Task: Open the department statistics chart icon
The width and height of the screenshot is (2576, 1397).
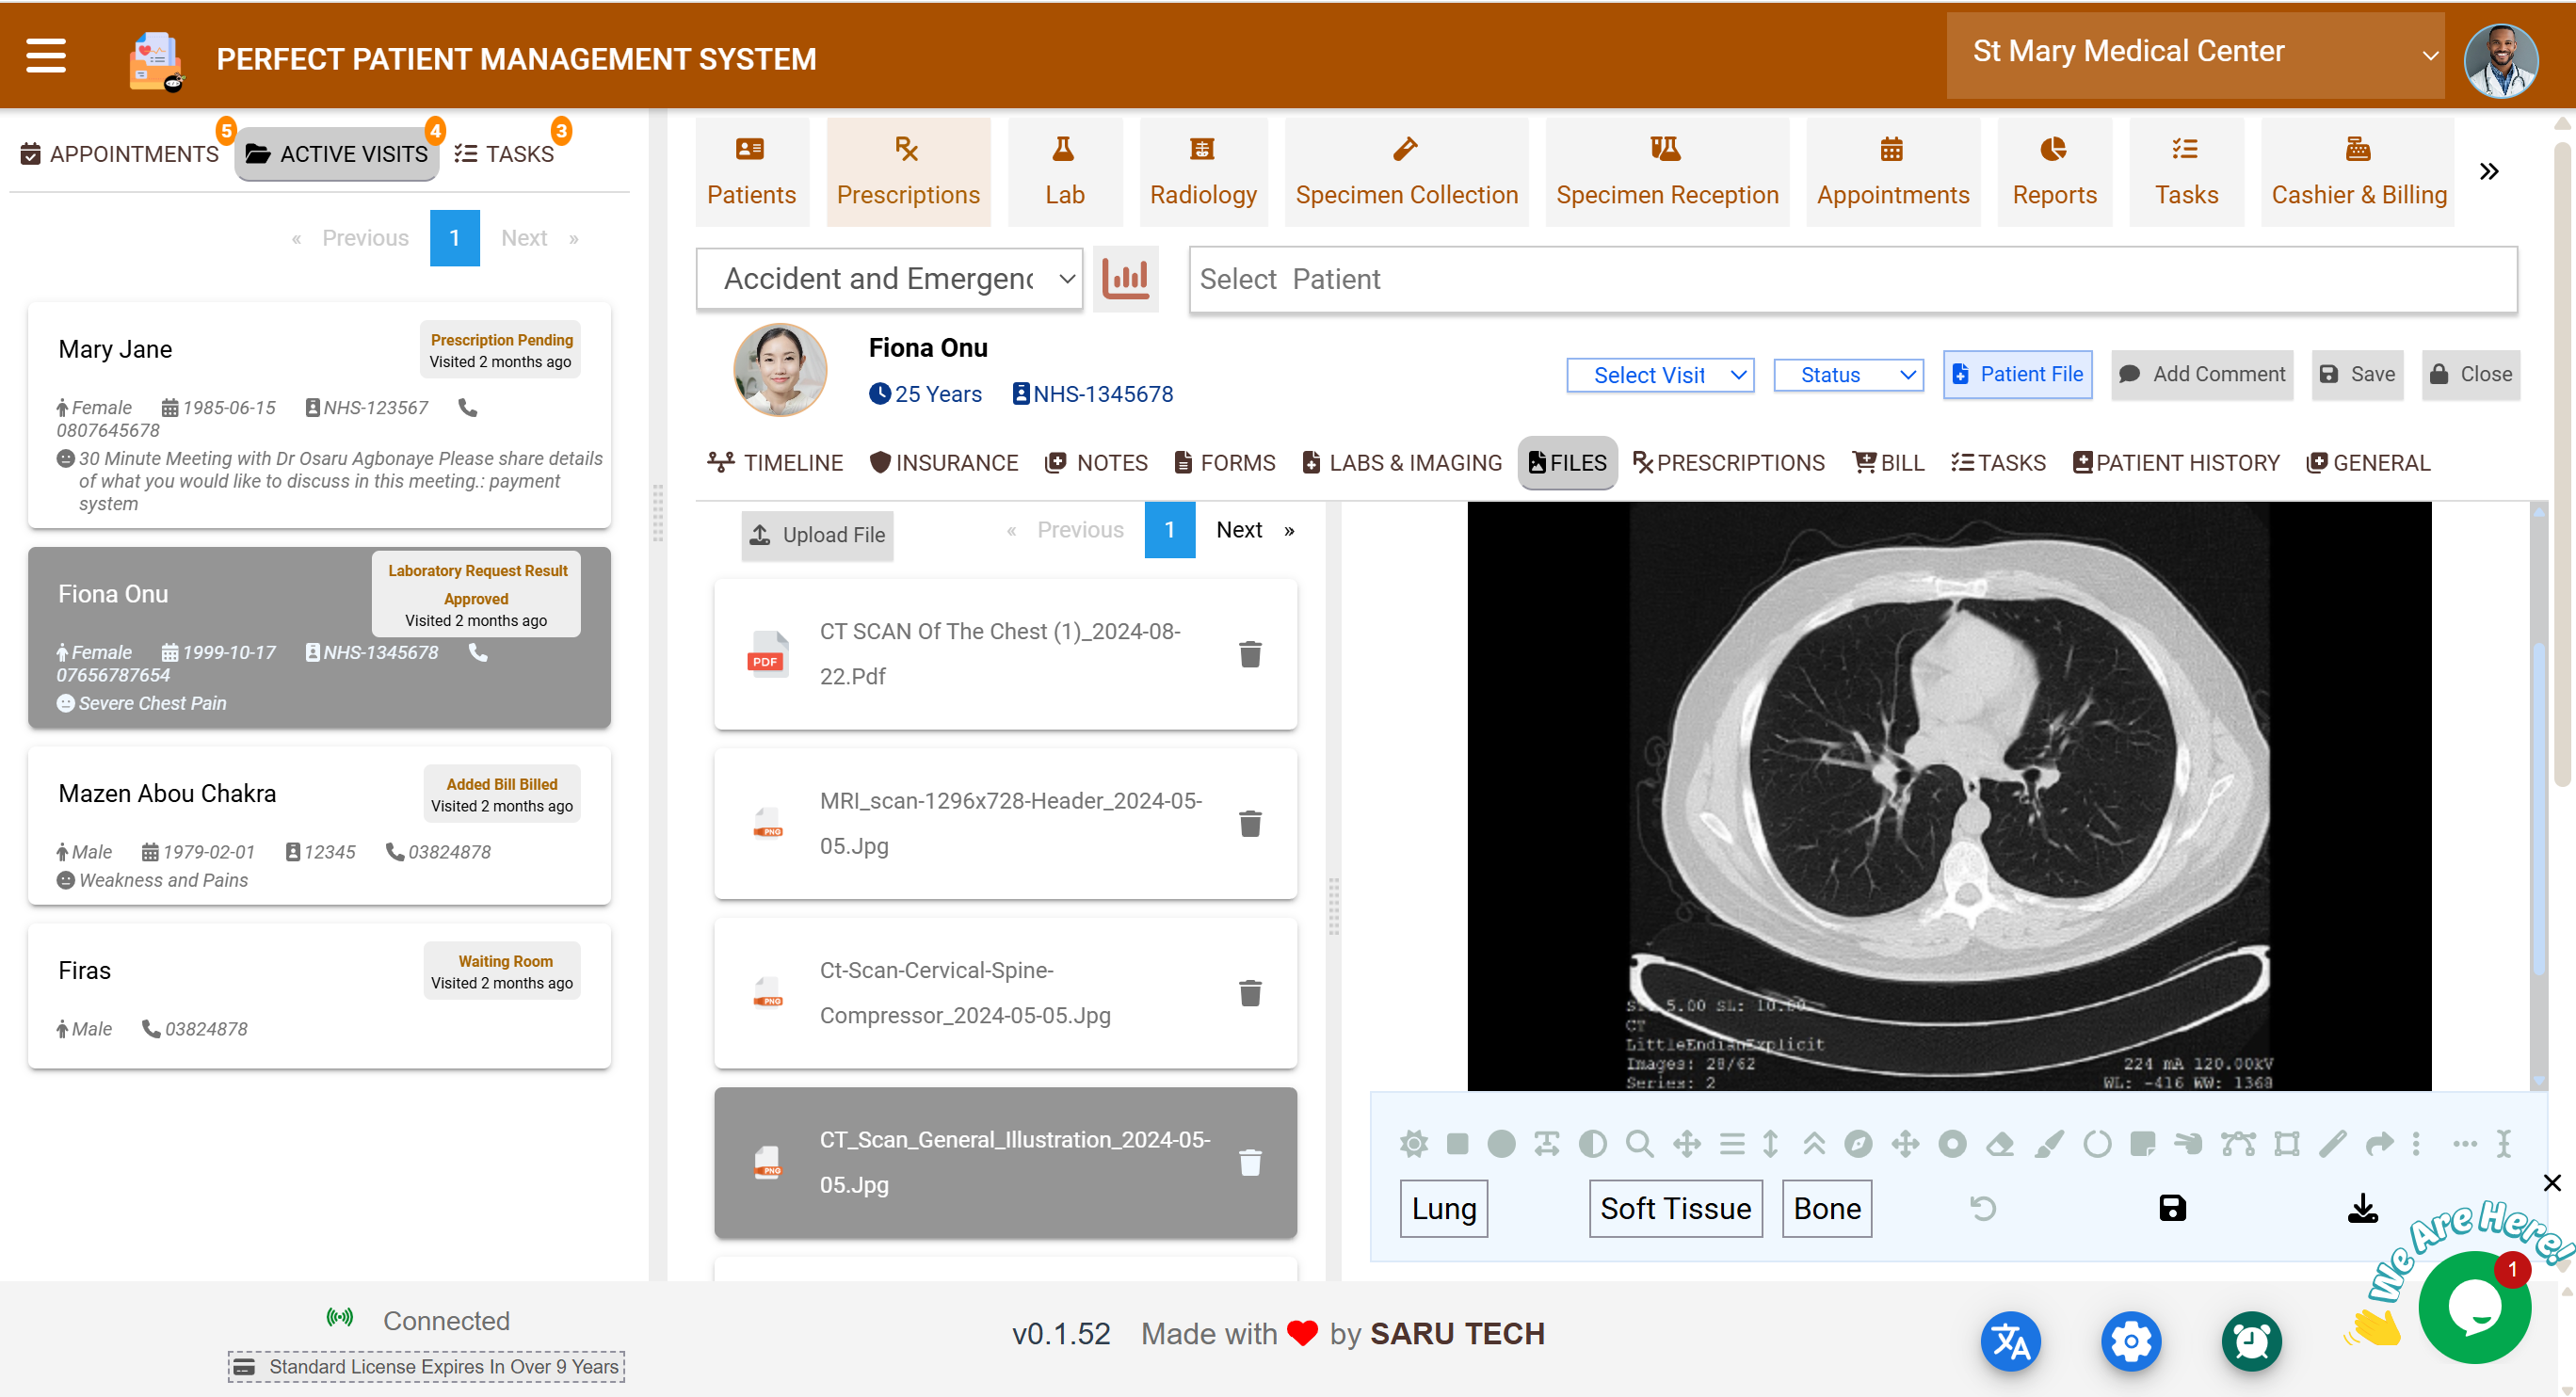Action: coord(1126,278)
